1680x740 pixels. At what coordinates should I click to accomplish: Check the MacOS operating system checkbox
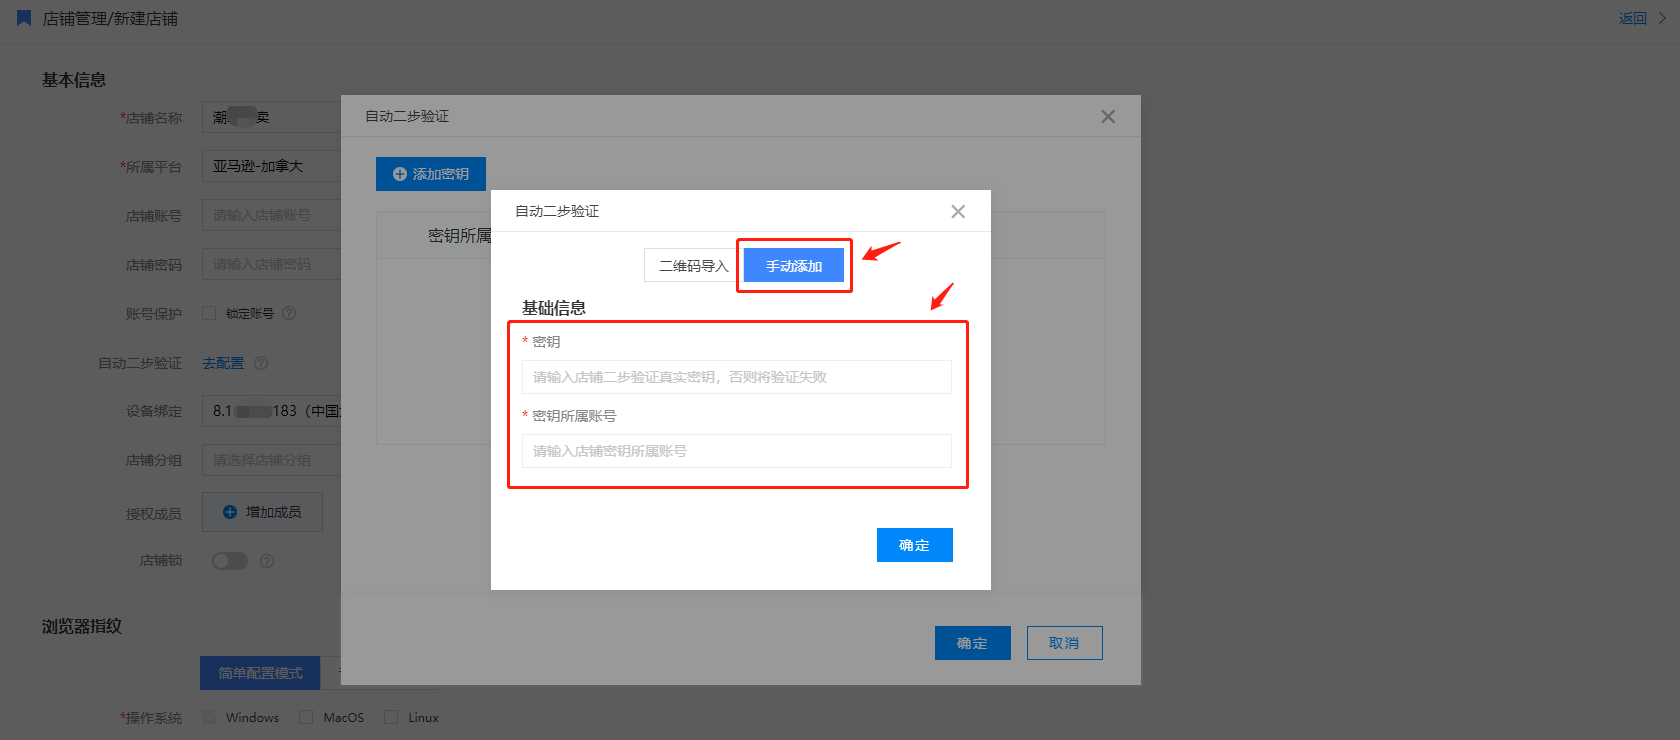click(306, 717)
